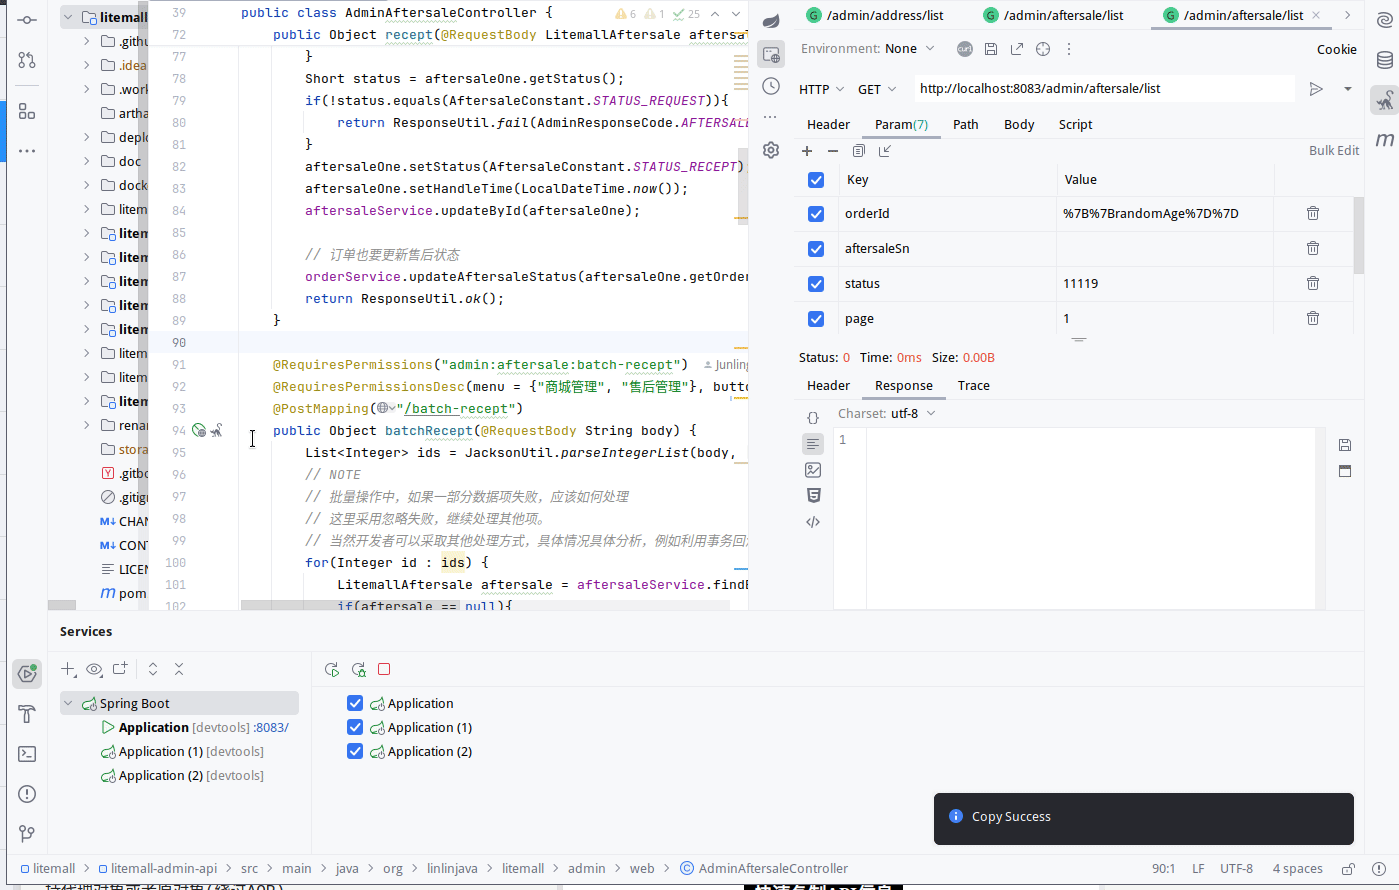Rerun the selected Spring Boot service
1399x890 pixels.
(x=332, y=669)
